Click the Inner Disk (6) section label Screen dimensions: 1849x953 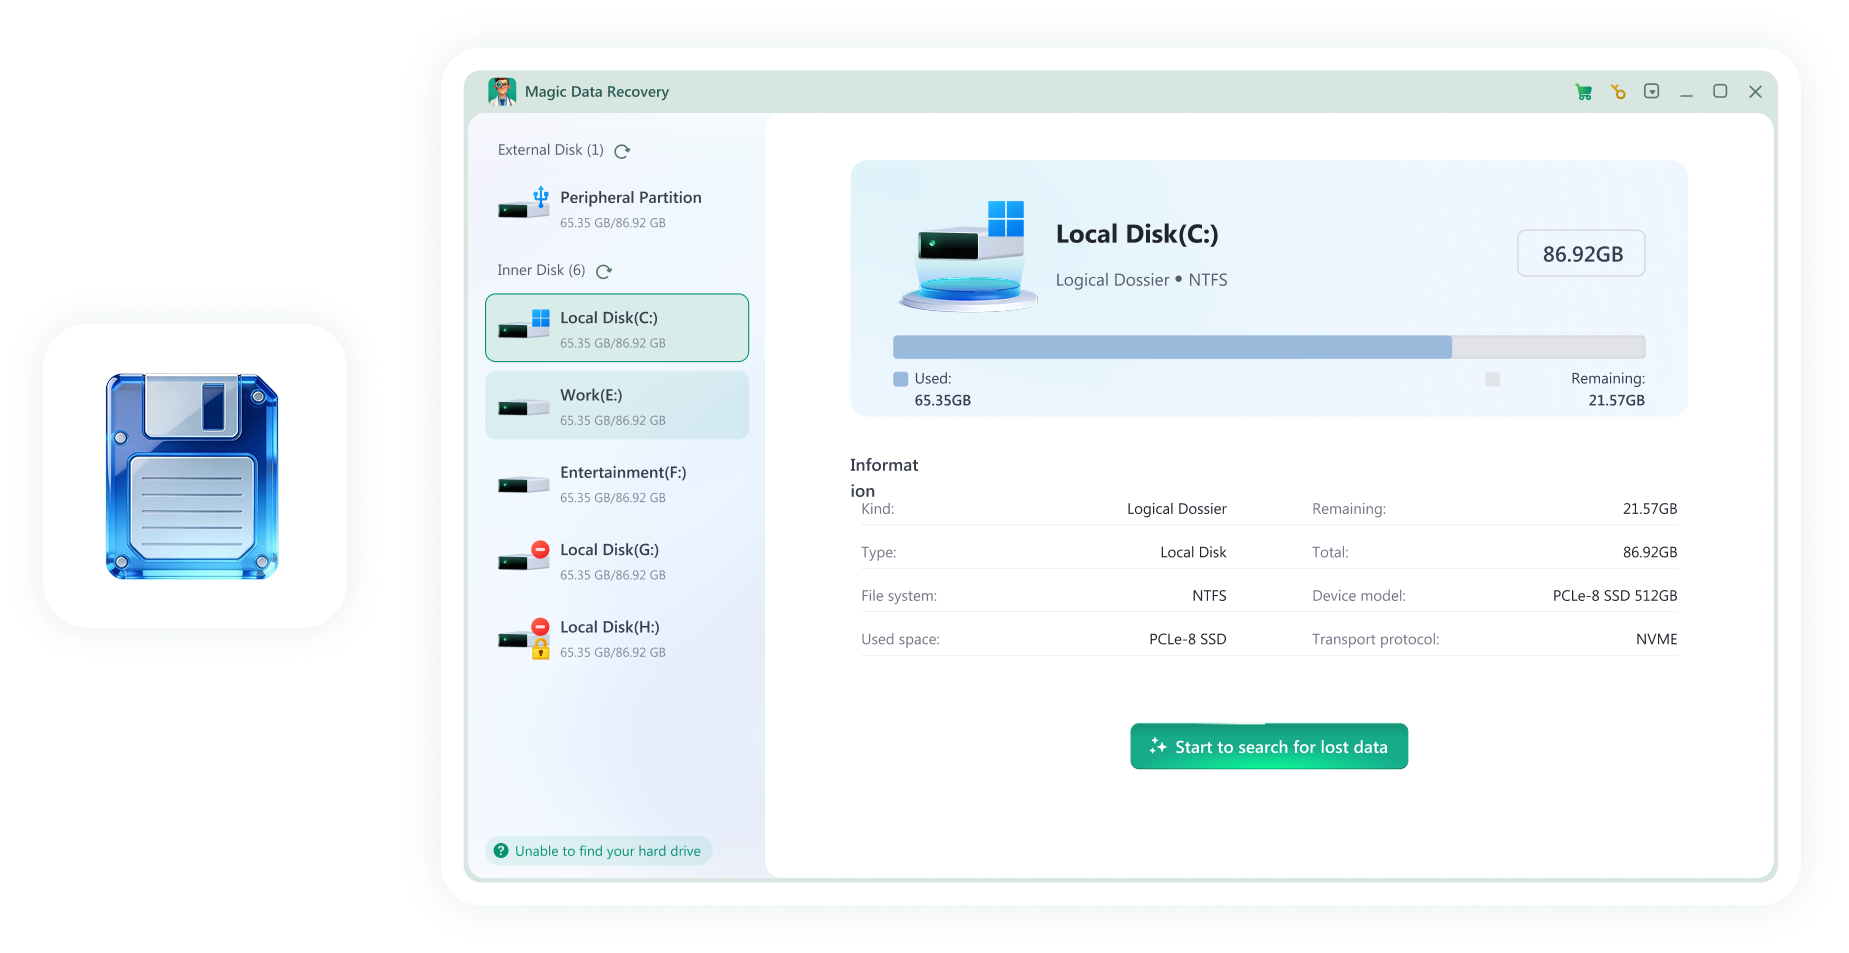(541, 270)
